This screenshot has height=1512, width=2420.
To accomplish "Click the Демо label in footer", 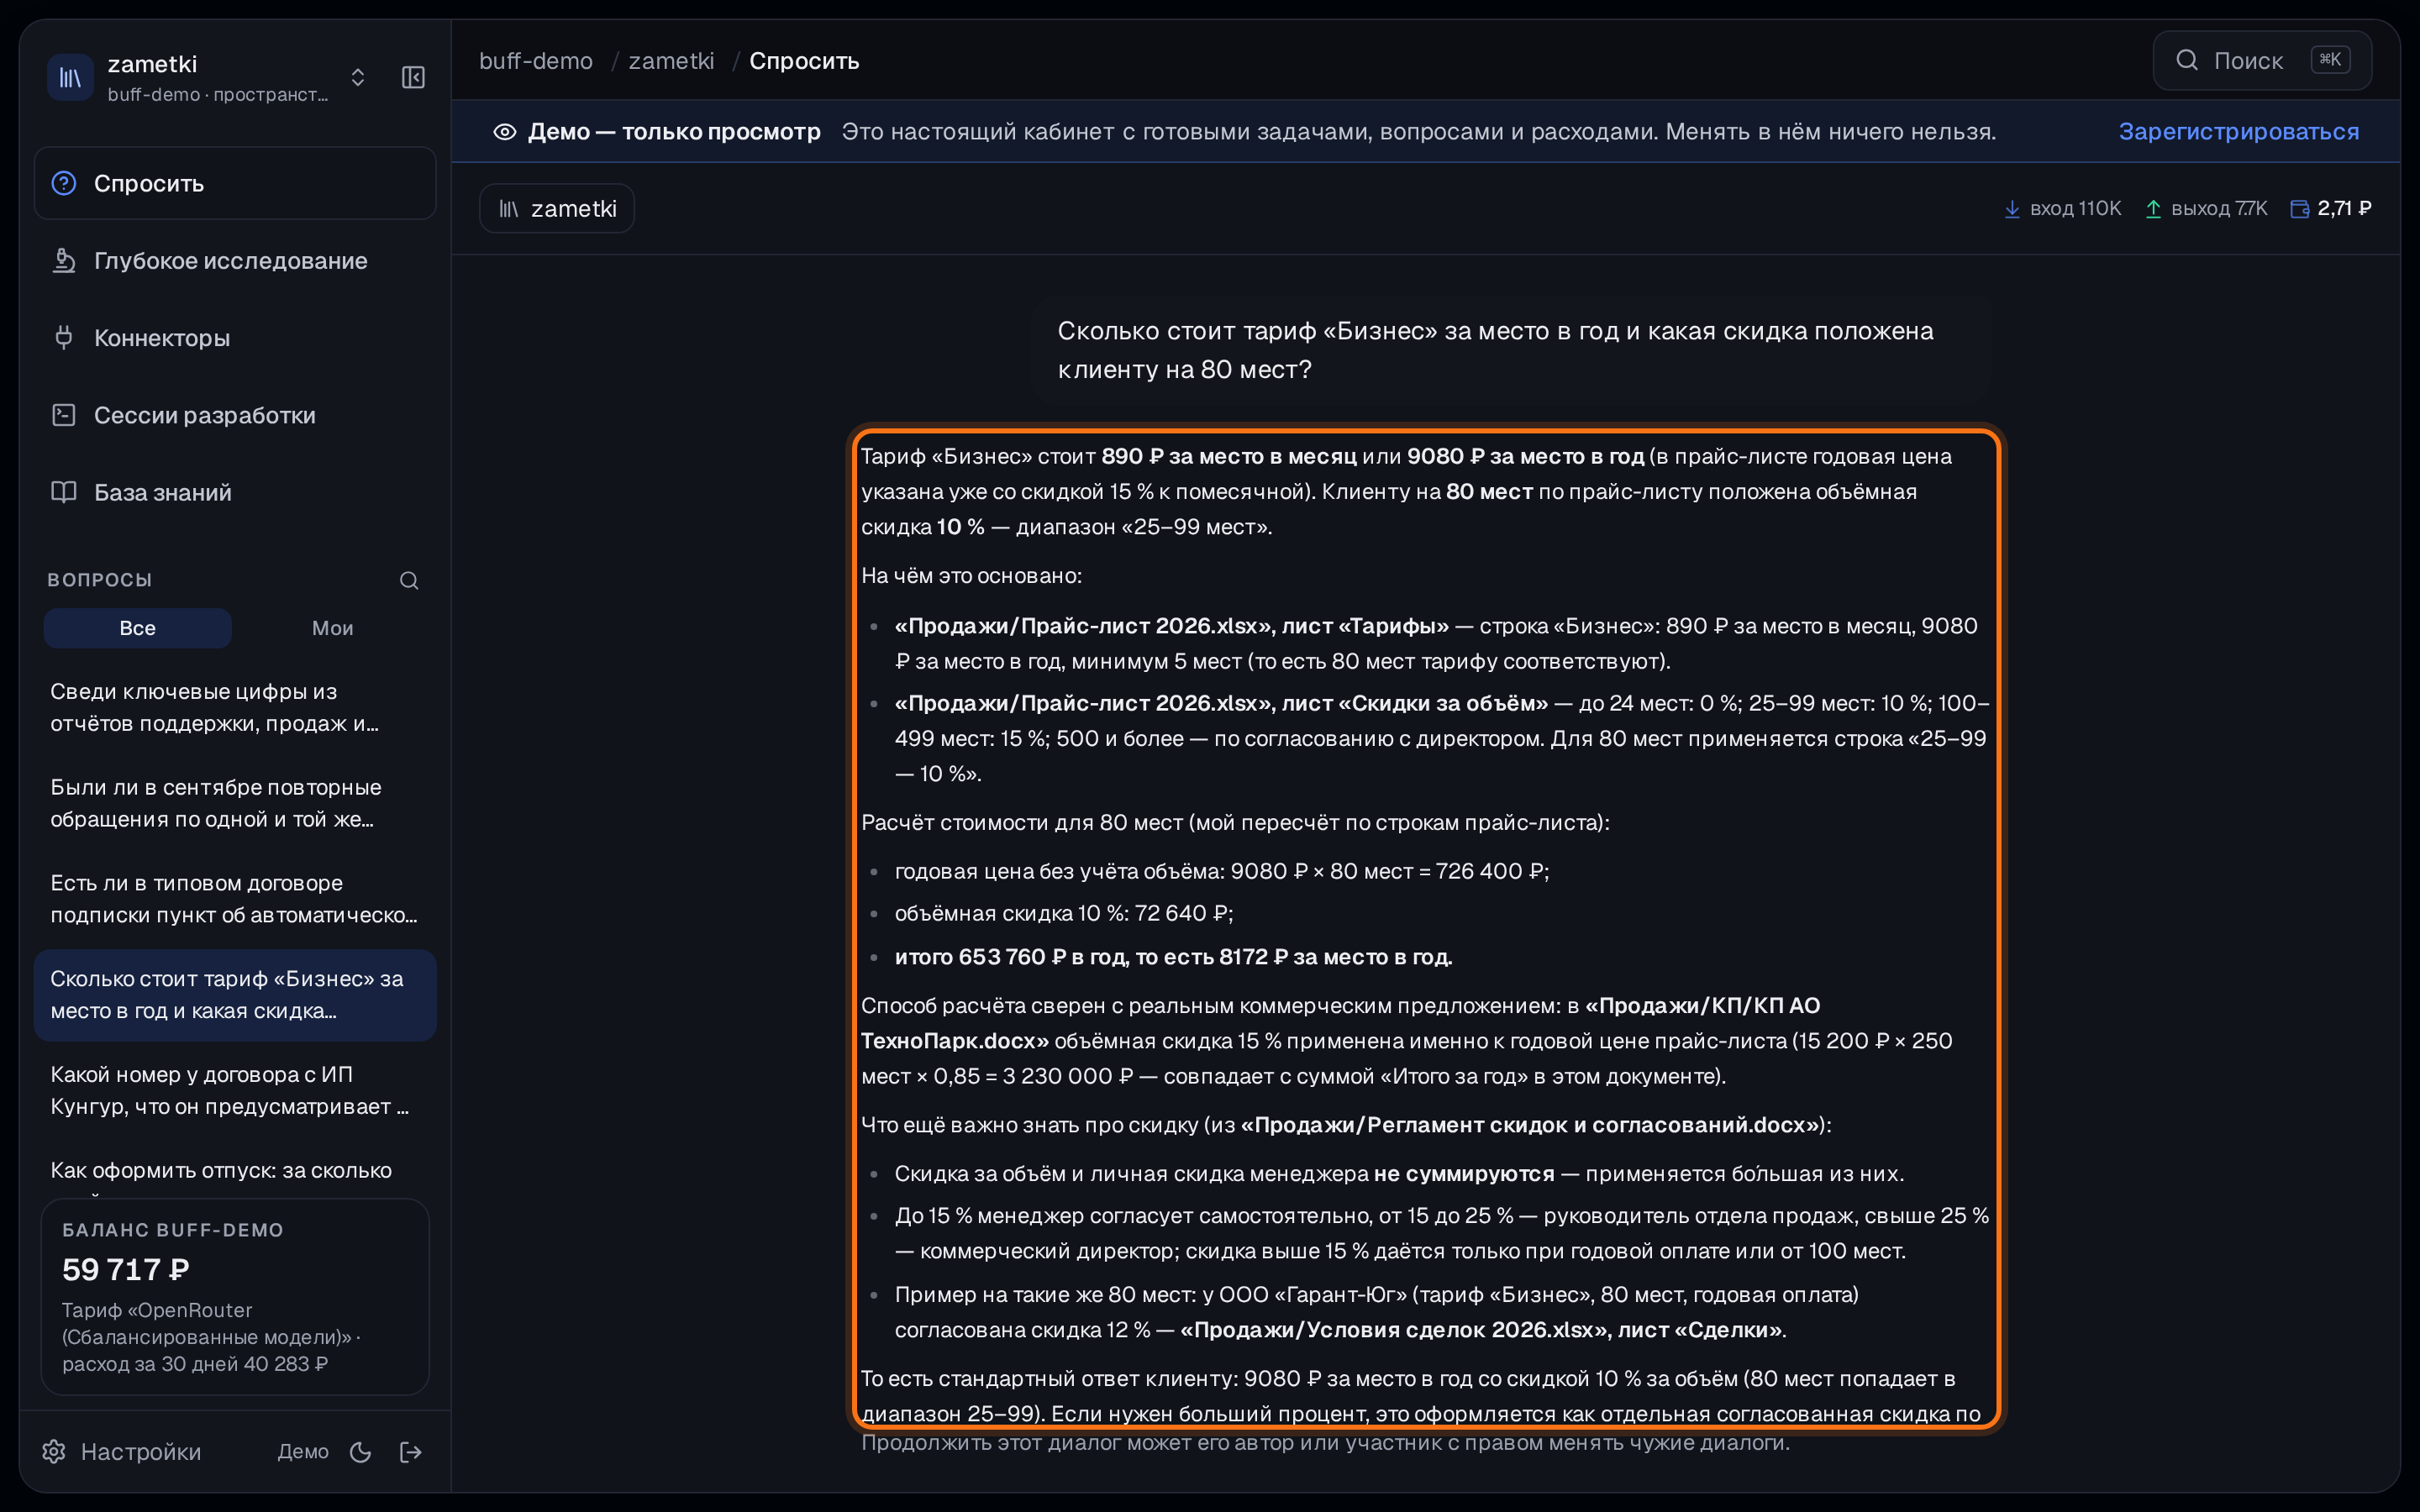I will click(x=303, y=1451).
